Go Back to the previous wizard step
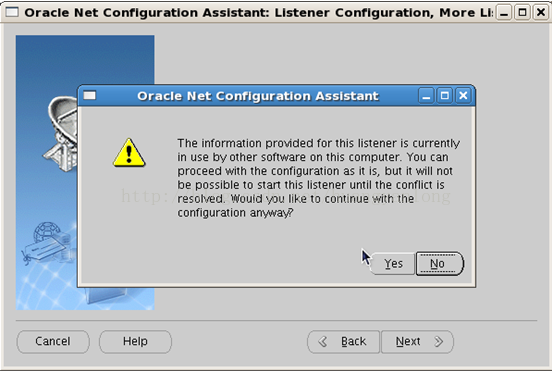This screenshot has width=552, height=371. [x=343, y=341]
